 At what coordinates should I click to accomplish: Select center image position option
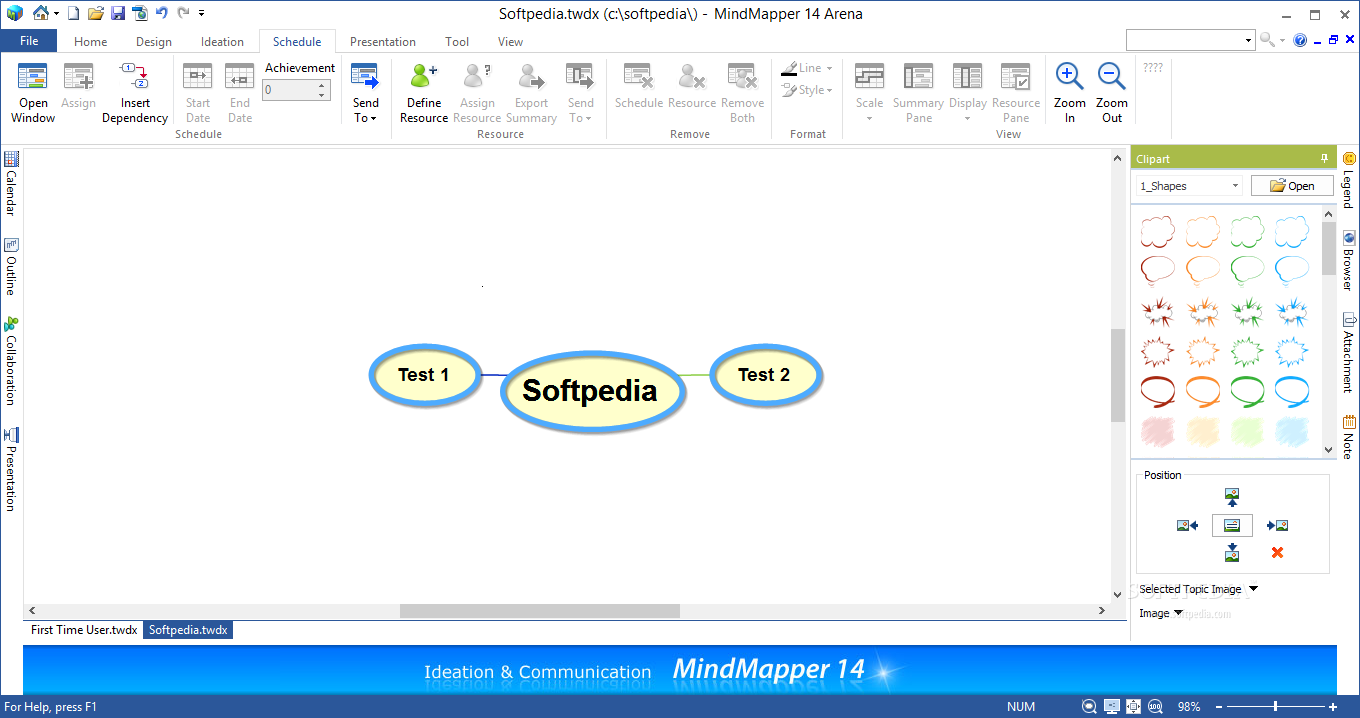point(1232,525)
